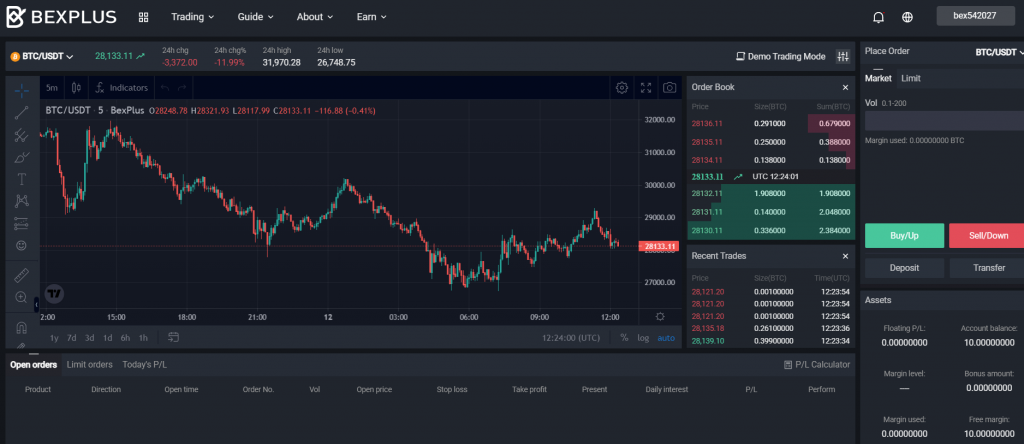This screenshot has width=1024, height=444.
Task: Open the go-to-date calendar icon
Action: [x=174, y=338]
